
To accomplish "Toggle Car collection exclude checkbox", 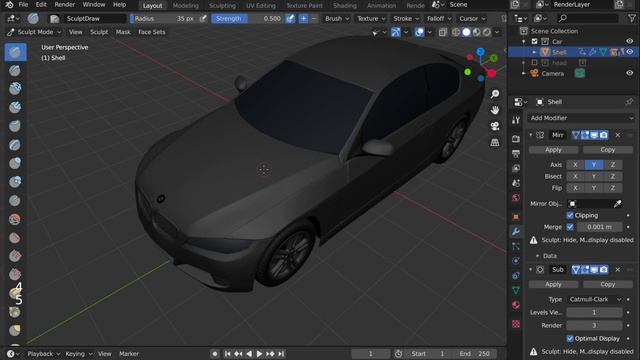I will (x=534, y=41).
